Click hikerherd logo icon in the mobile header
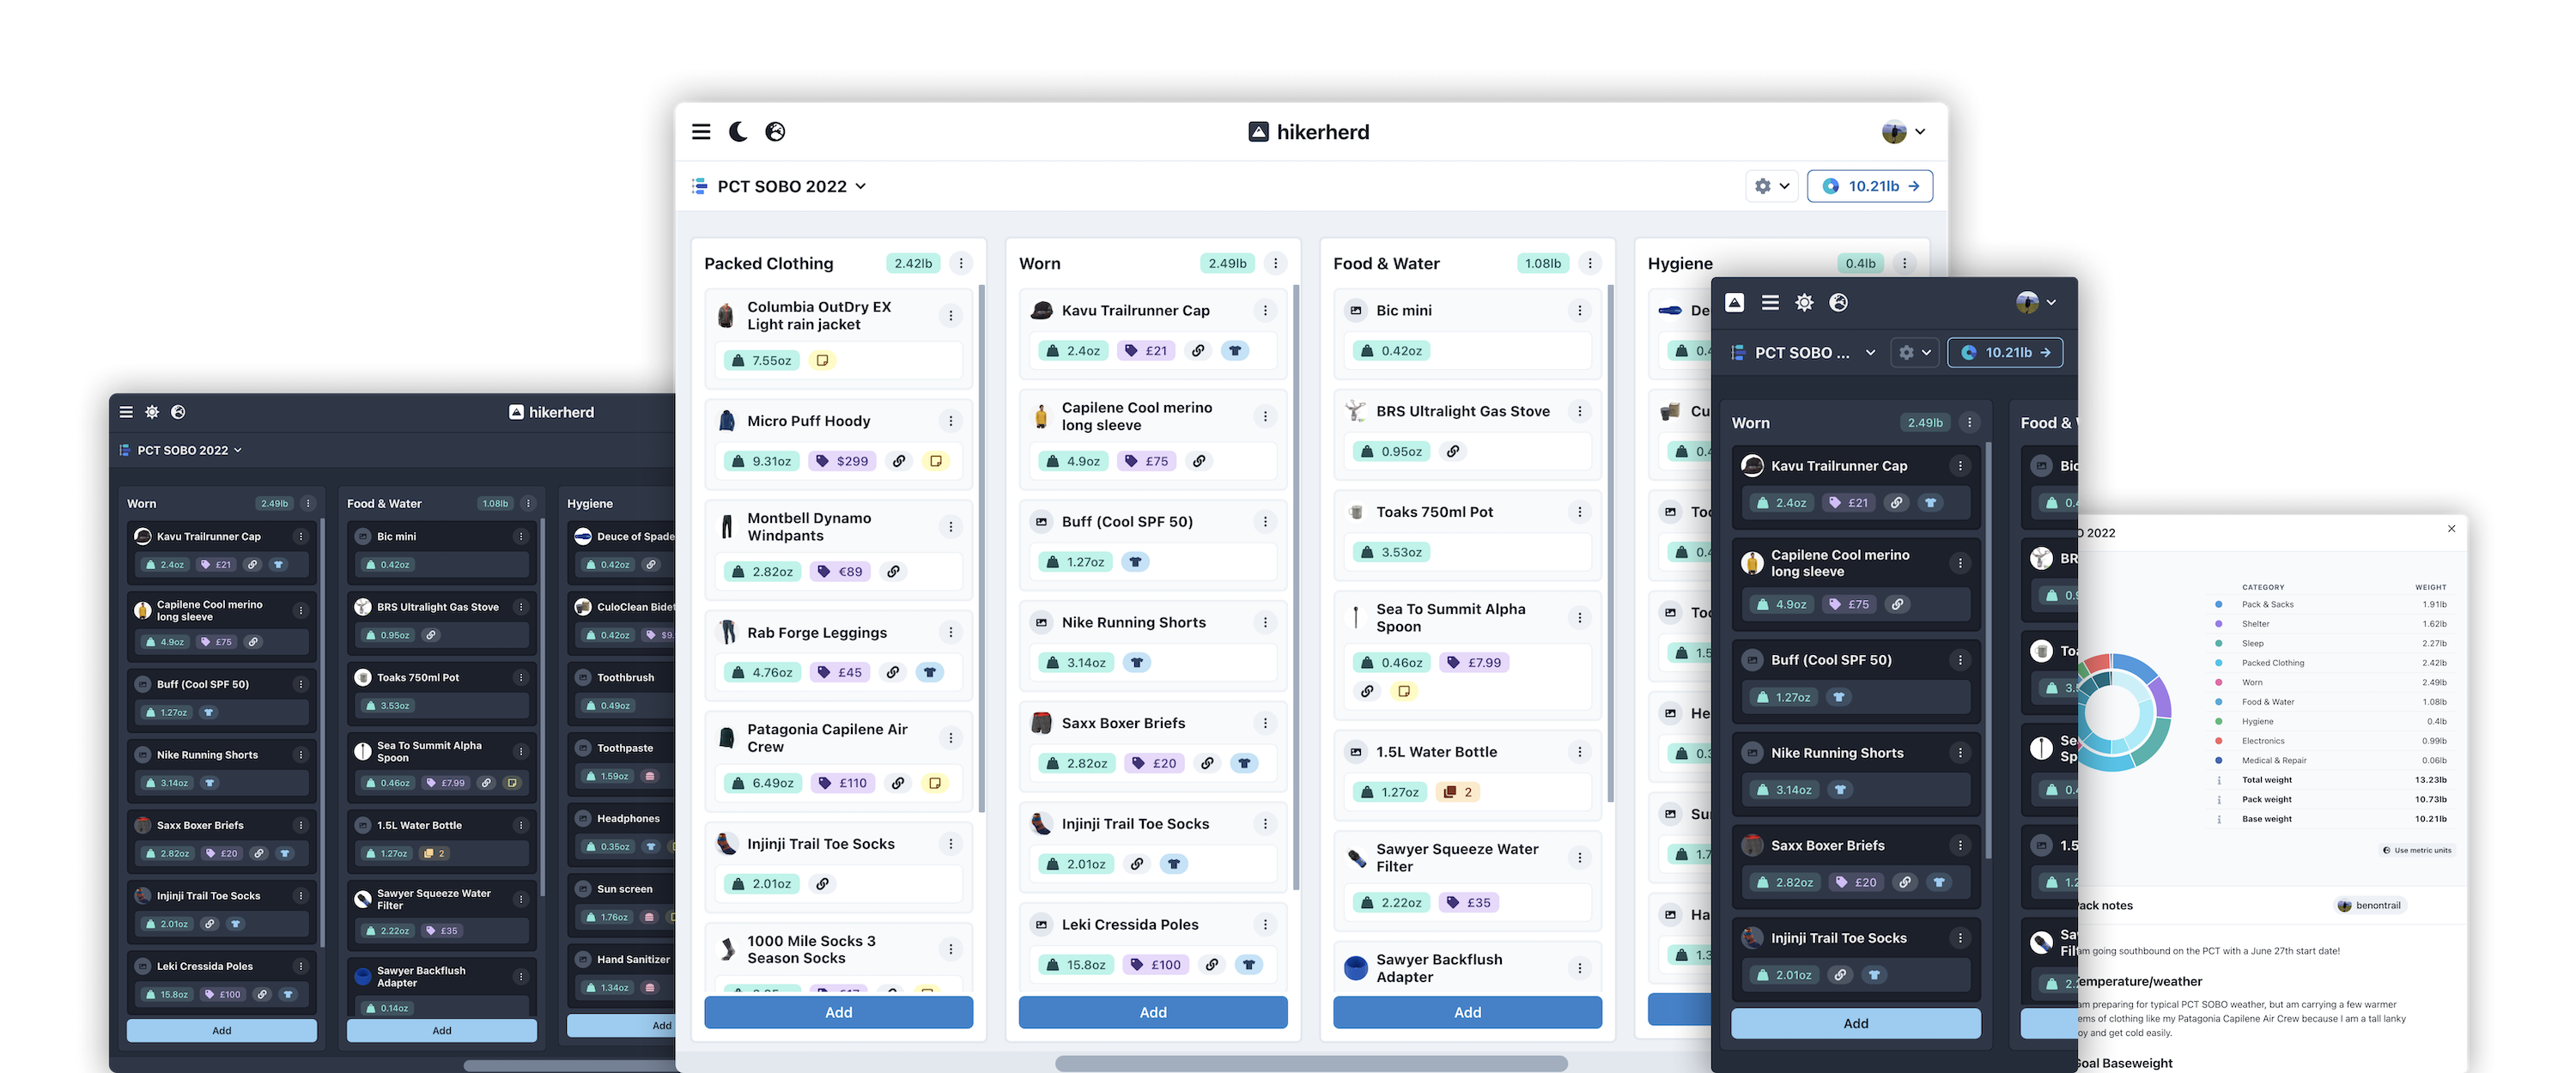Screen dimensions: 2576x1073 click(1735, 303)
